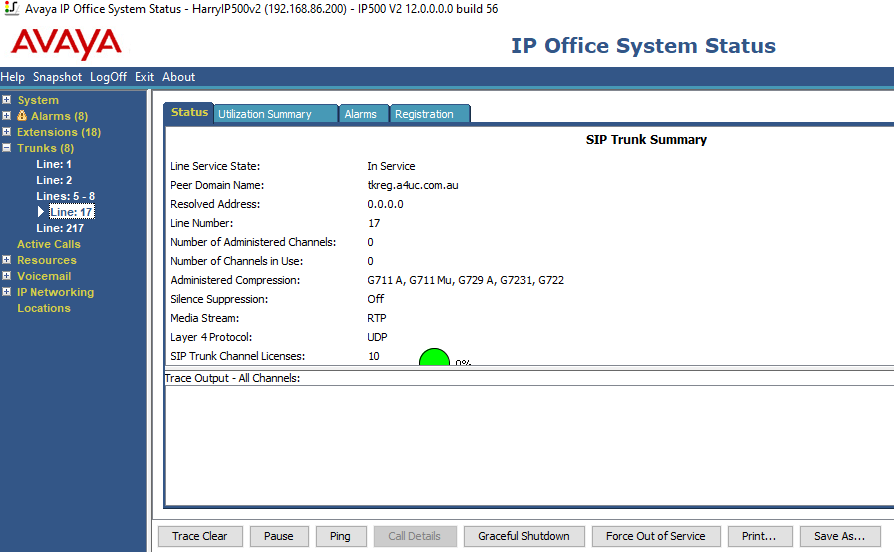Click the Layer 4 Protocol value UDP

click(x=377, y=337)
